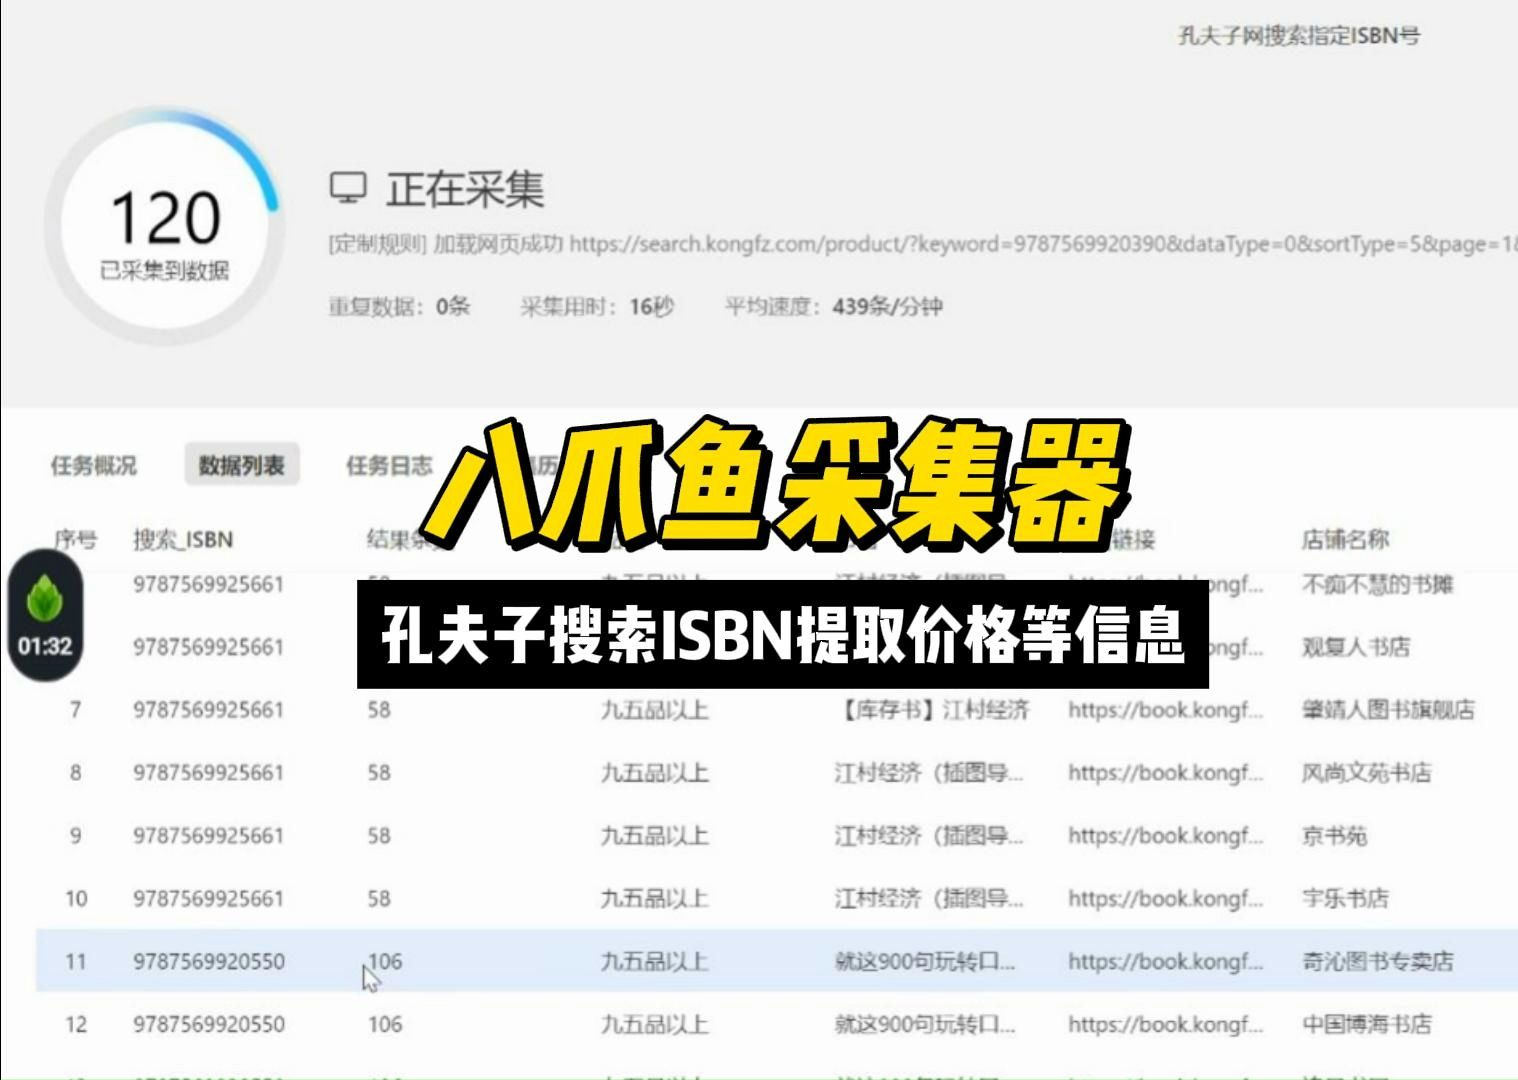Viewport: 1518px width, 1080px height.
Task: Click the 120 collected data progress ring
Action: point(165,228)
